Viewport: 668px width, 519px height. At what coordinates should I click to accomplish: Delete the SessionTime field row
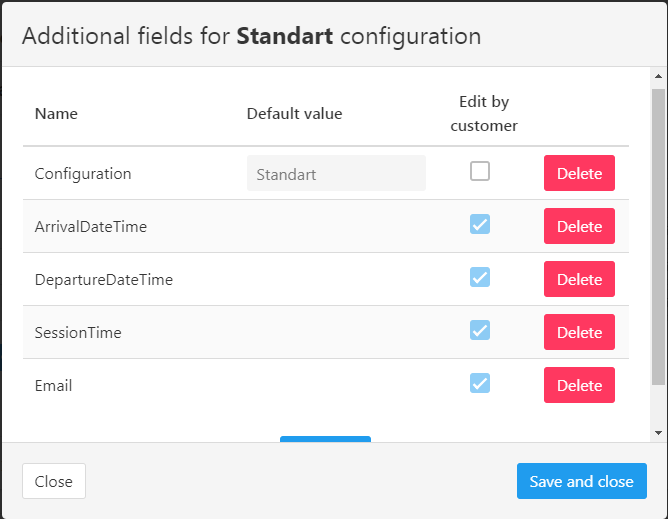579,332
